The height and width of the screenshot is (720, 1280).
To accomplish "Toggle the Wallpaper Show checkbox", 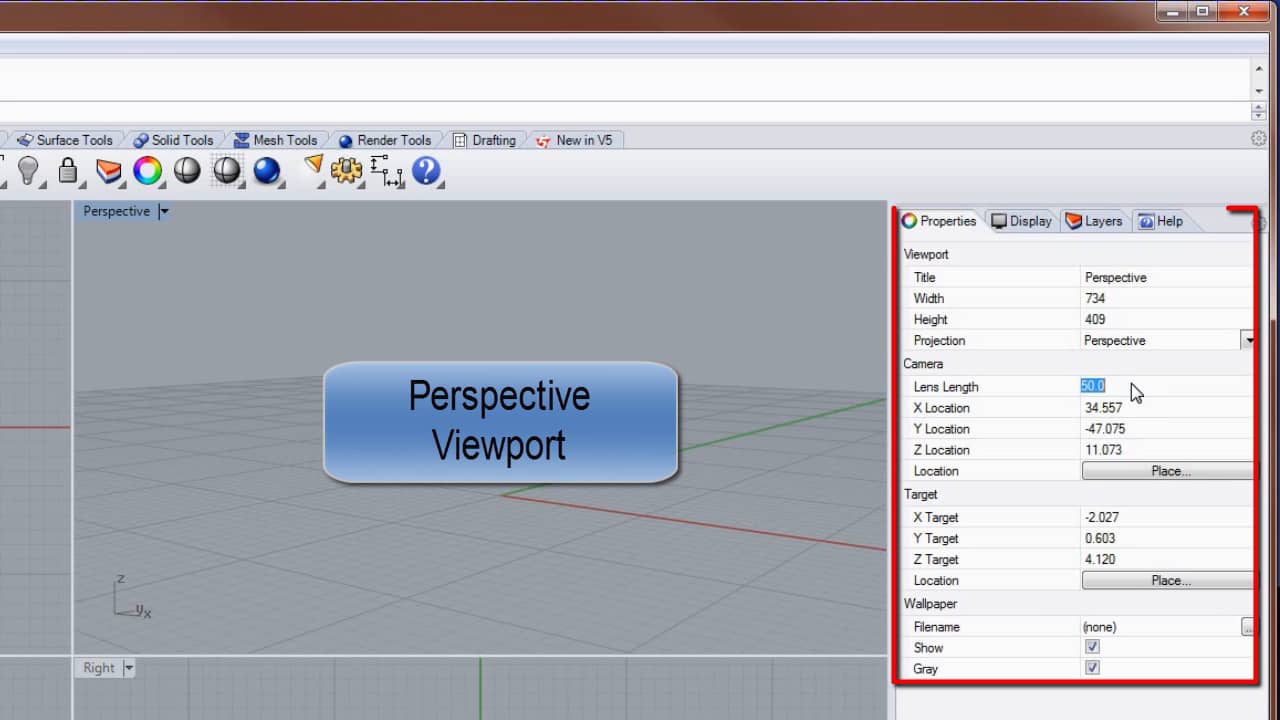I will (x=1092, y=647).
